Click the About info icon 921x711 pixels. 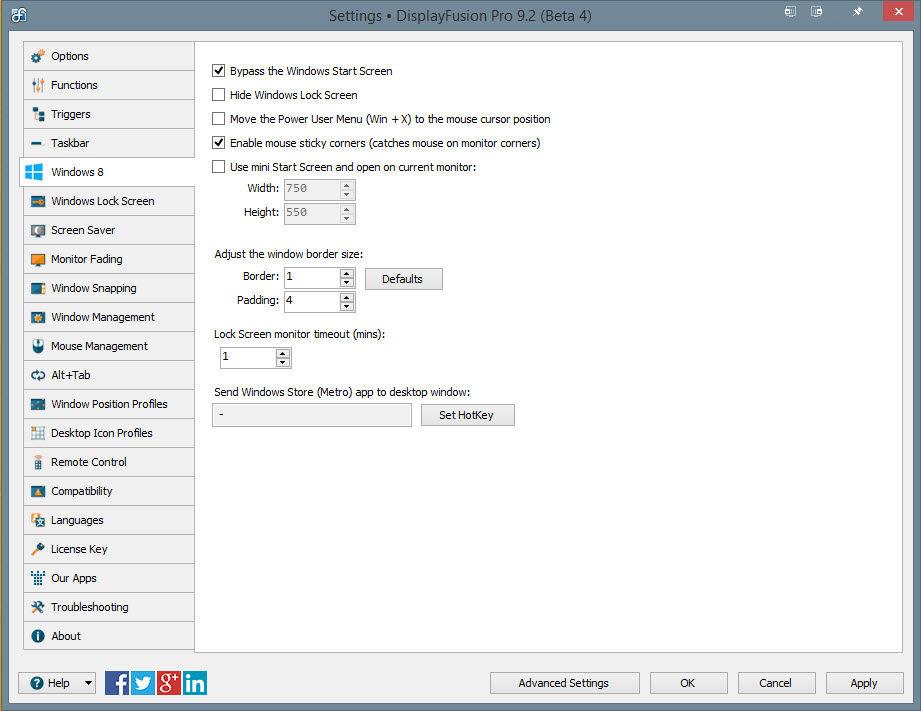point(38,636)
